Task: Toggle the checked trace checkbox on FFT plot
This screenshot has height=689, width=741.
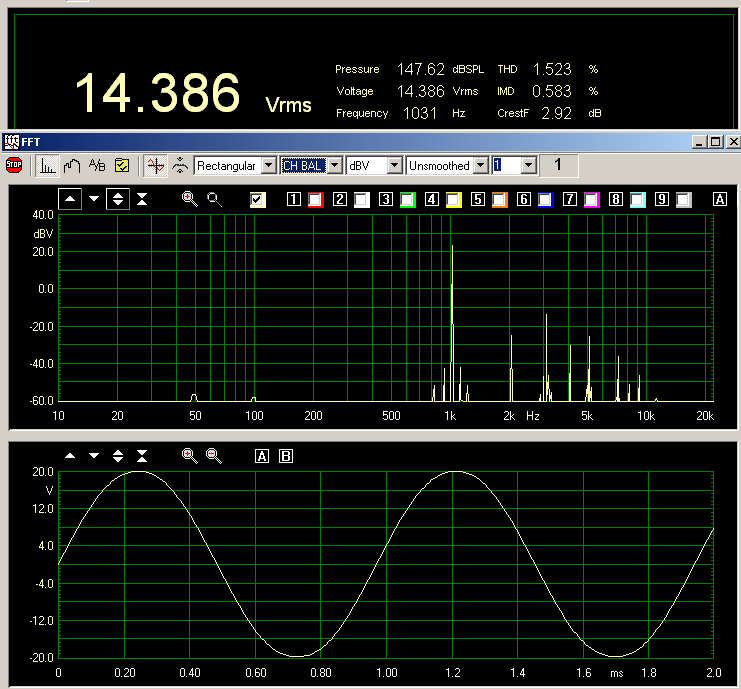Action: pyautogui.click(x=258, y=199)
